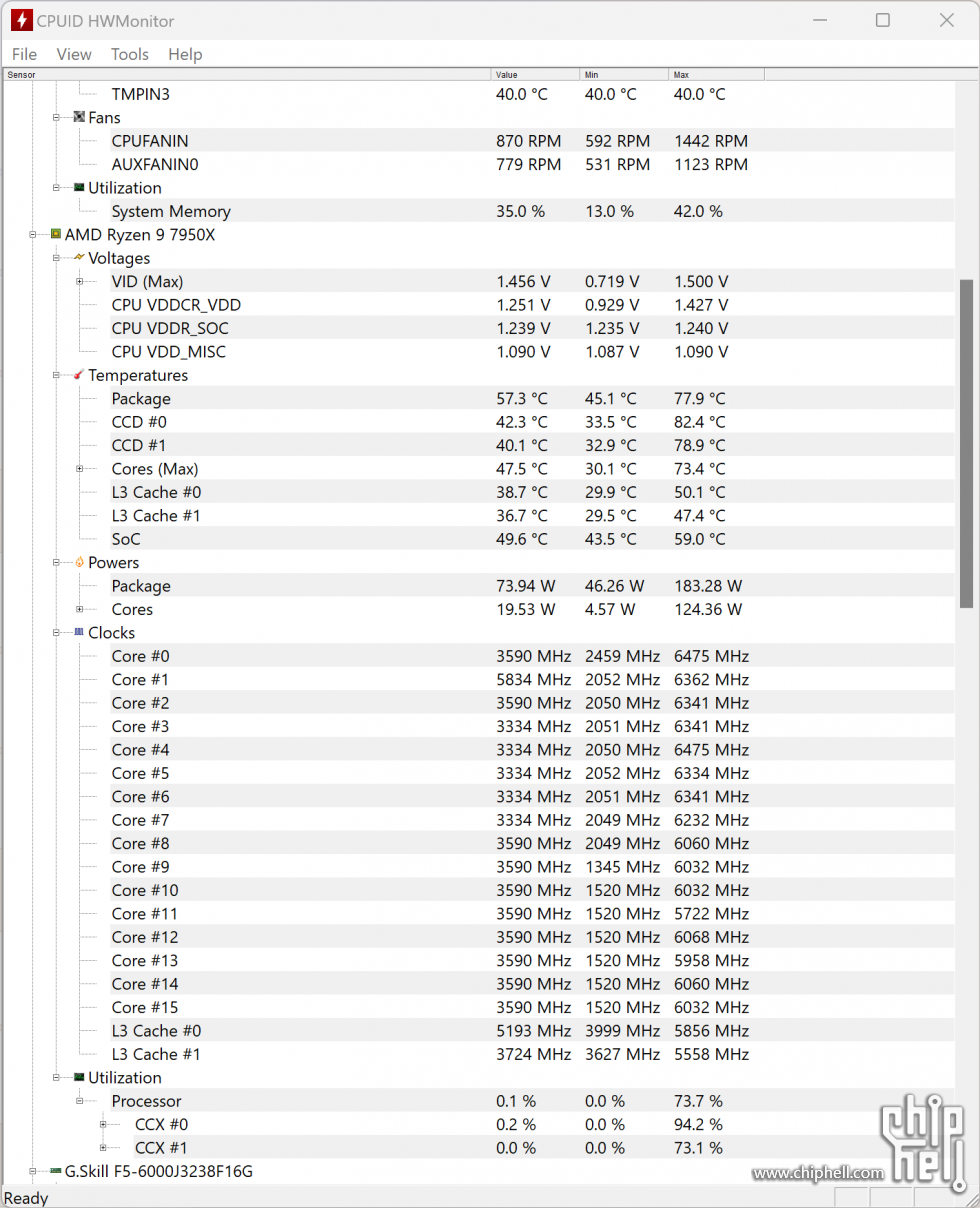
Task: Open the Tools menu
Action: (x=130, y=54)
